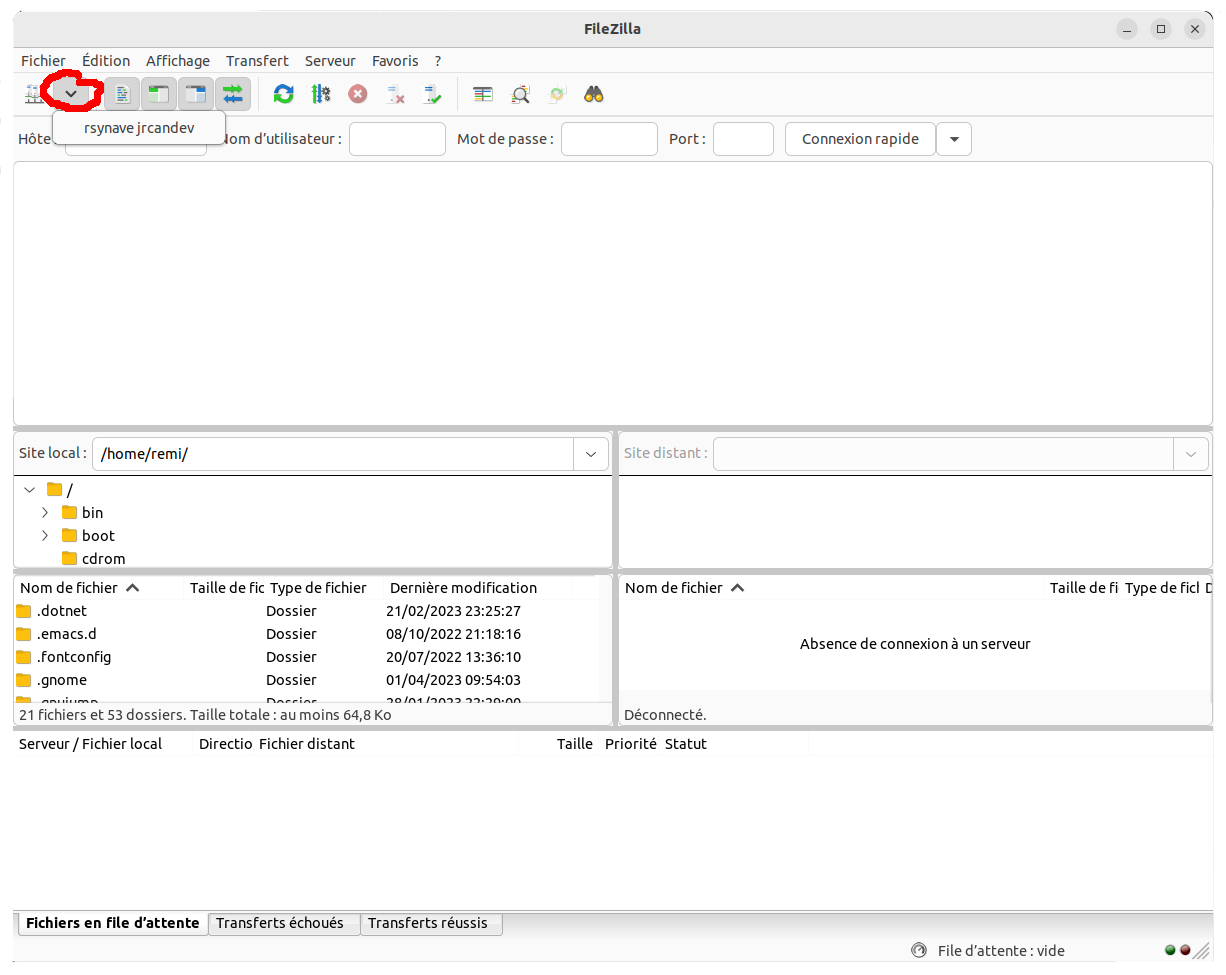Toggle message log display button
The width and height of the screenshot is (1226, 975).
122,94
